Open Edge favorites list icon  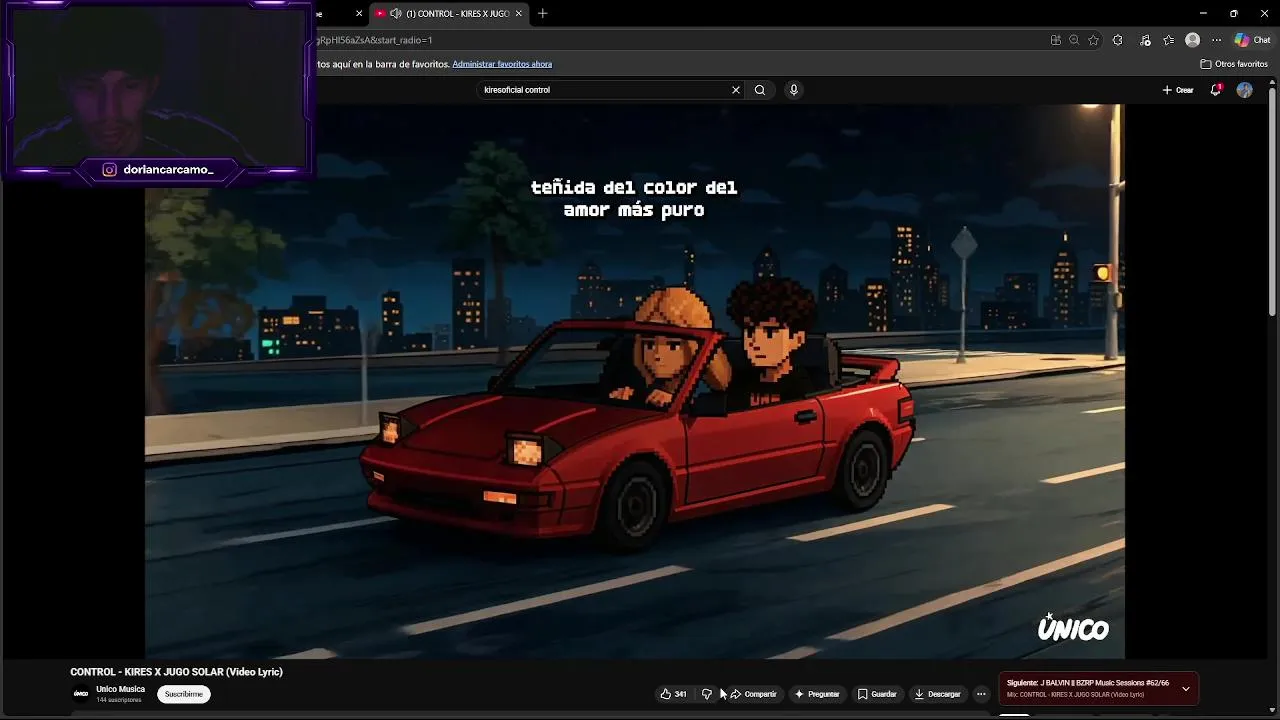point(1168,40)
